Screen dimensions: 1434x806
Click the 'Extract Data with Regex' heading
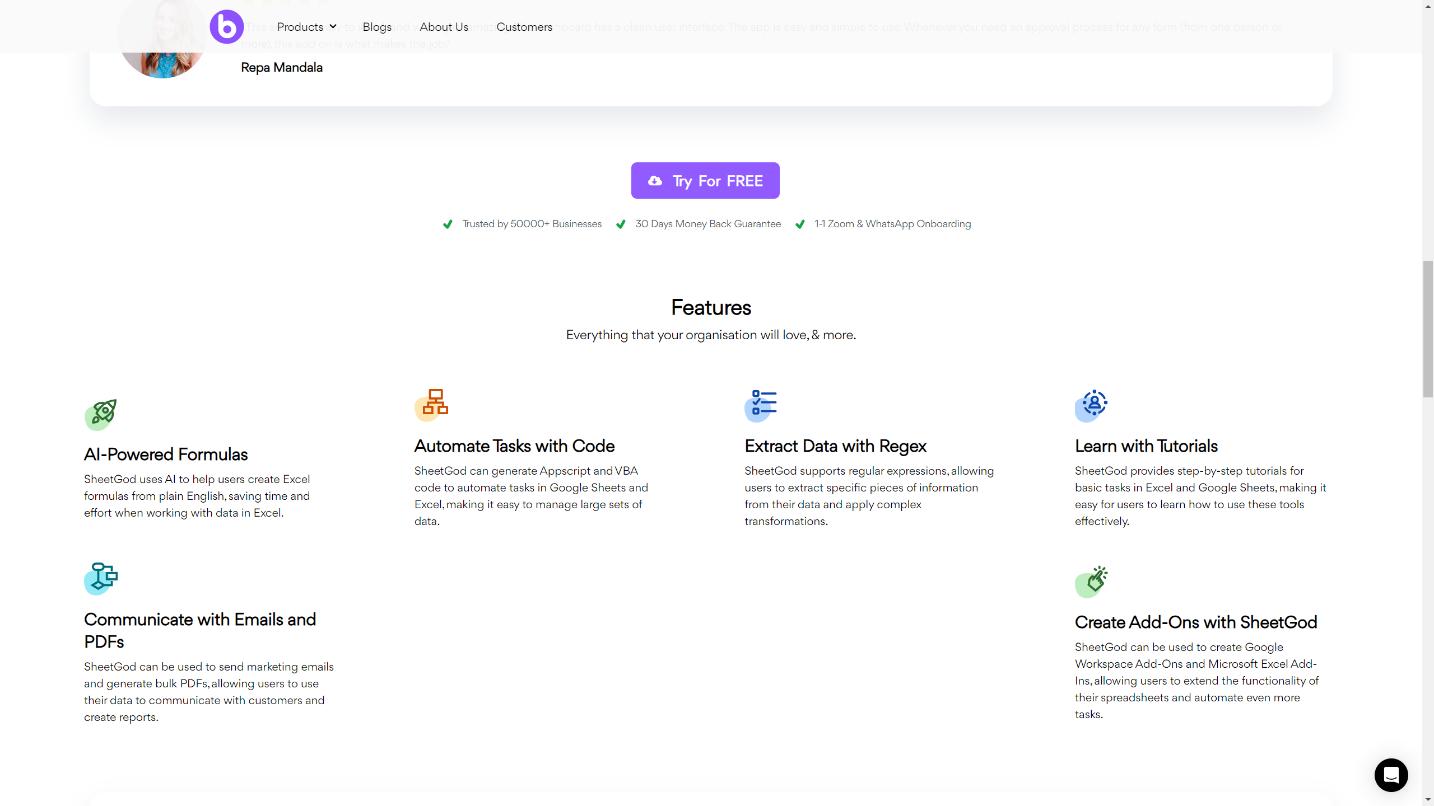836,446
